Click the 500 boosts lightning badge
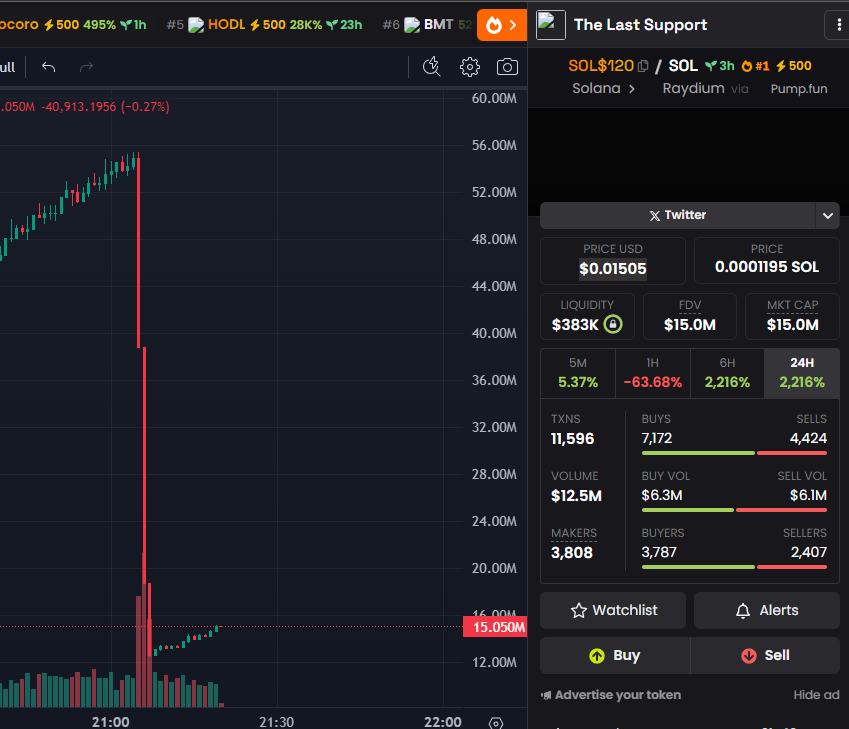Image resolution: width=849 pixels, height=729 pixels. click(x=793, y=66)
